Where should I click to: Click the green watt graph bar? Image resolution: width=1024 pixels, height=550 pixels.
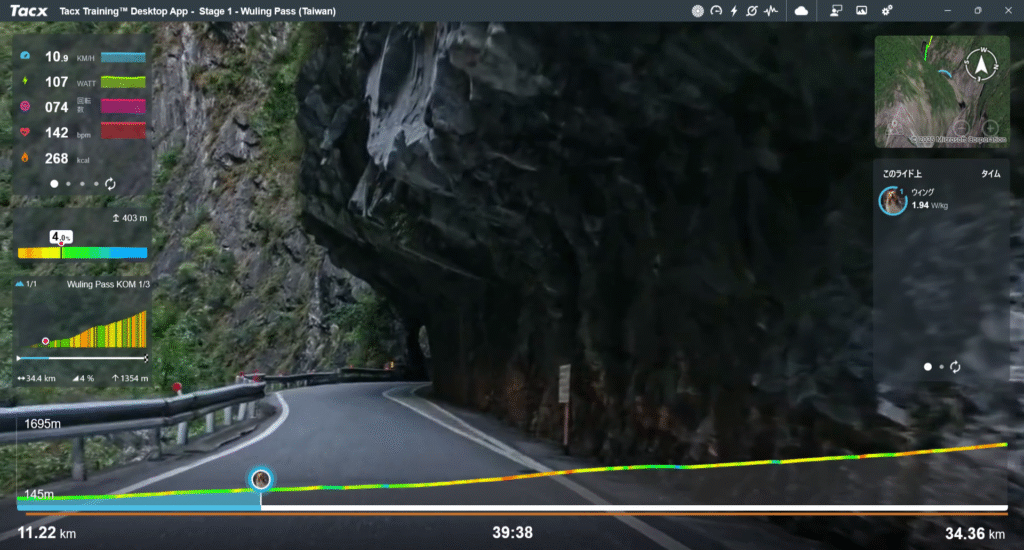point(123,82)
